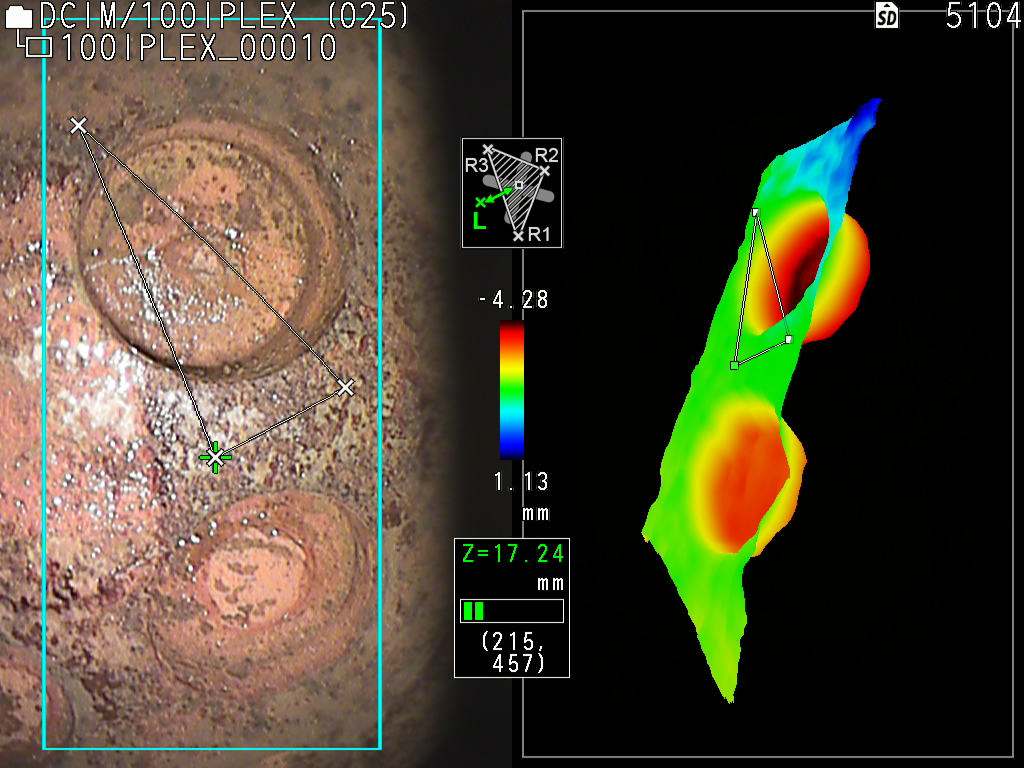Open the R1 R2 R3 reference plane diagram

(512, 193)
